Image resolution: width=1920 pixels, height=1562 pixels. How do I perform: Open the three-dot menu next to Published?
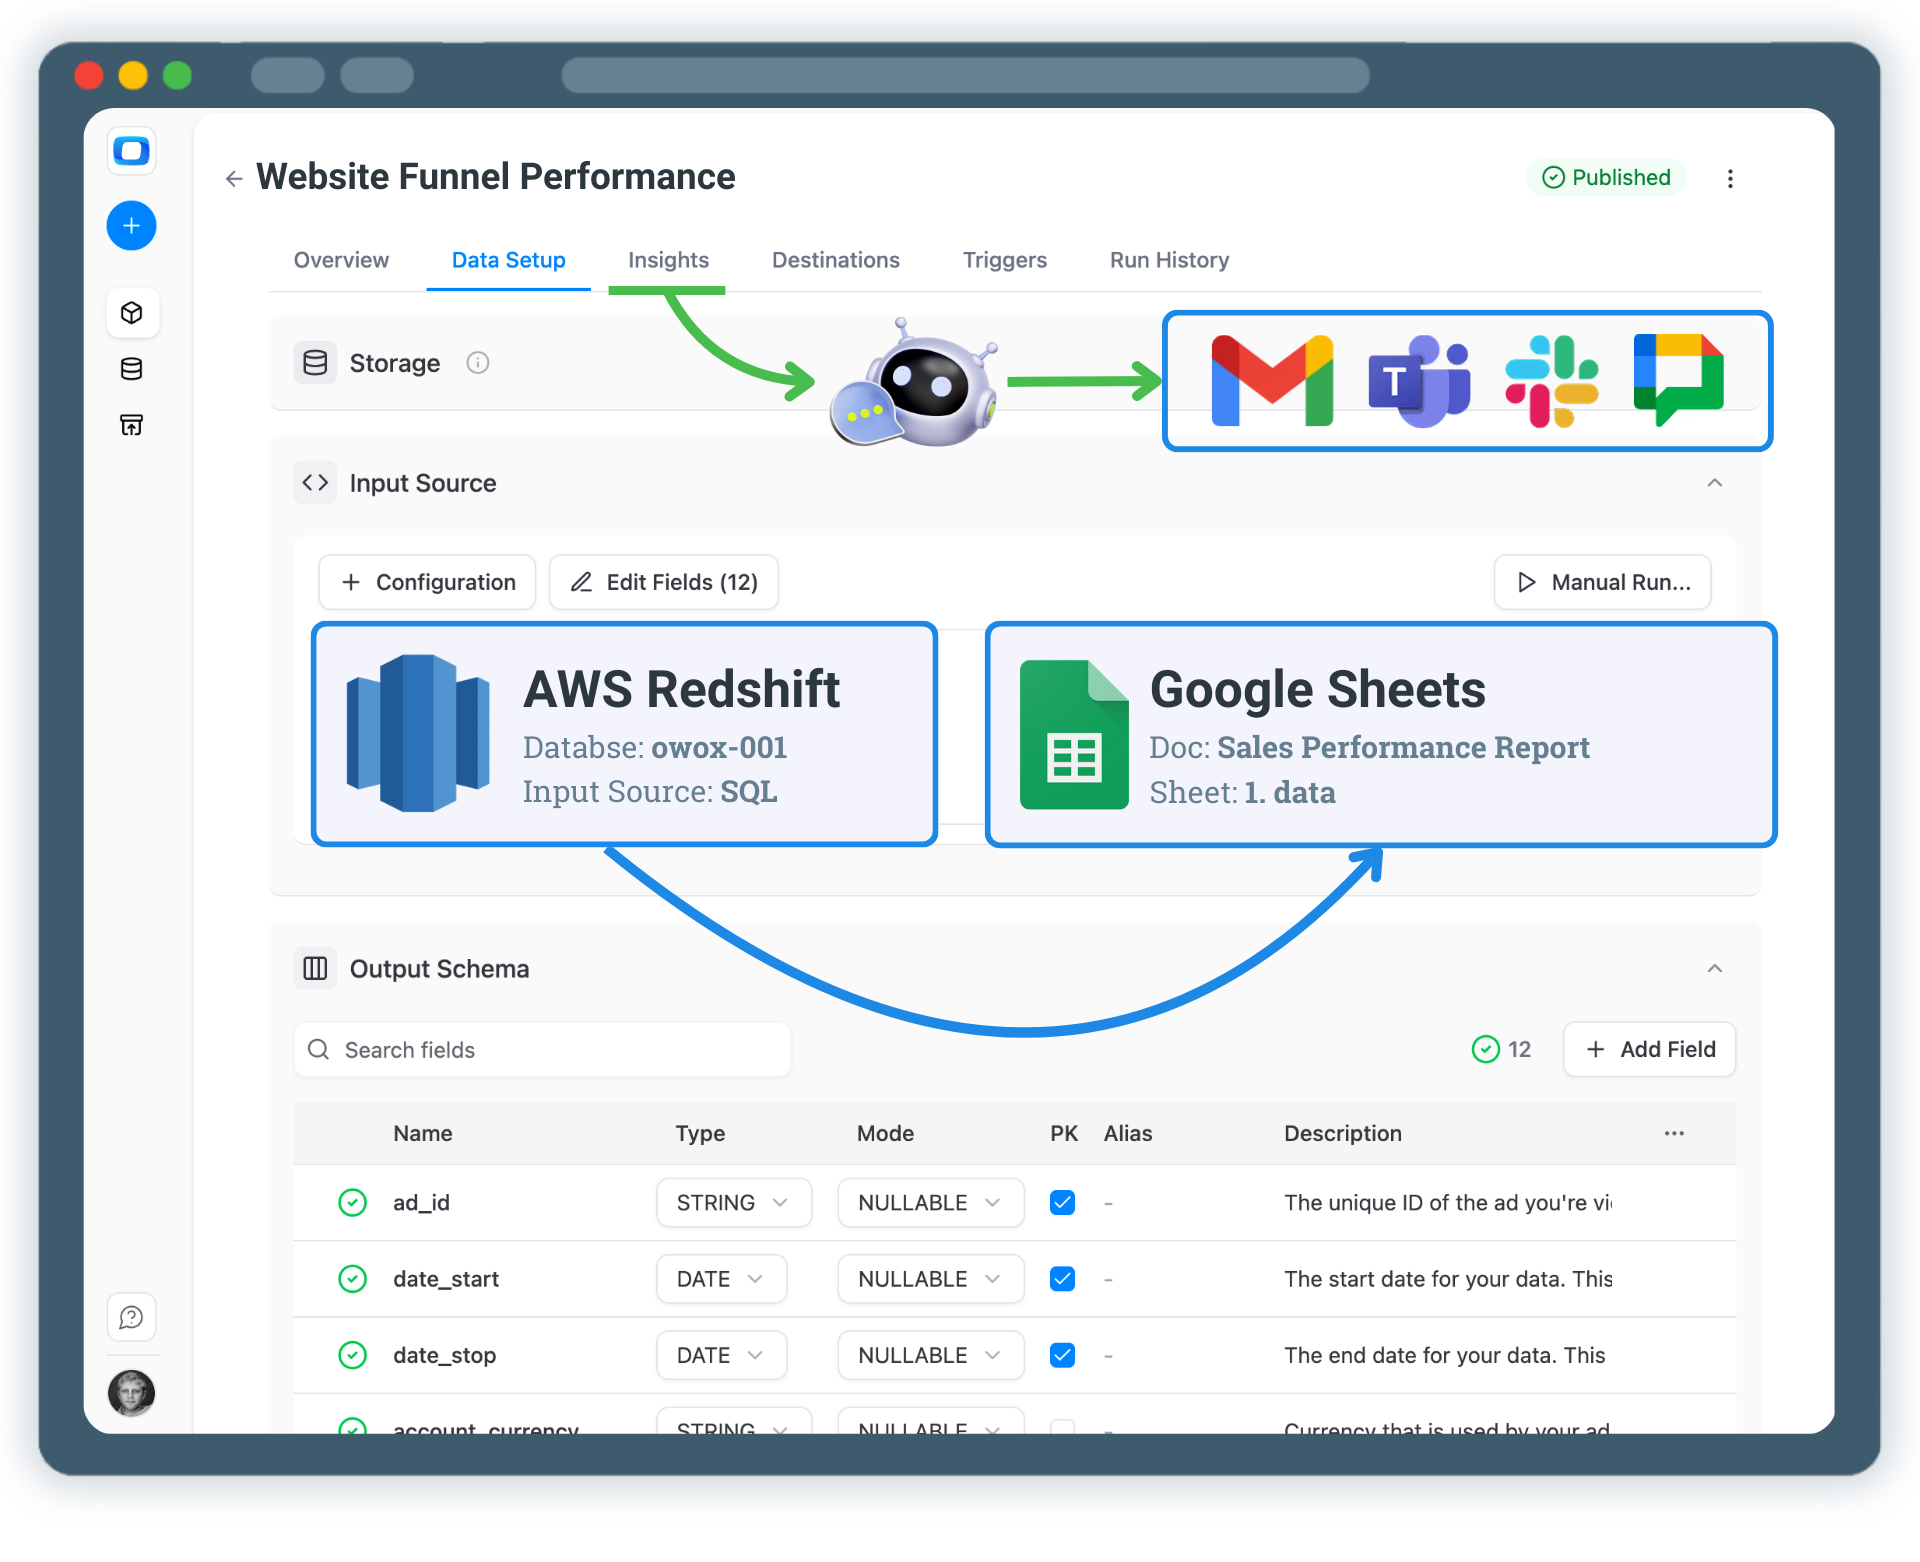point(1730,179)
